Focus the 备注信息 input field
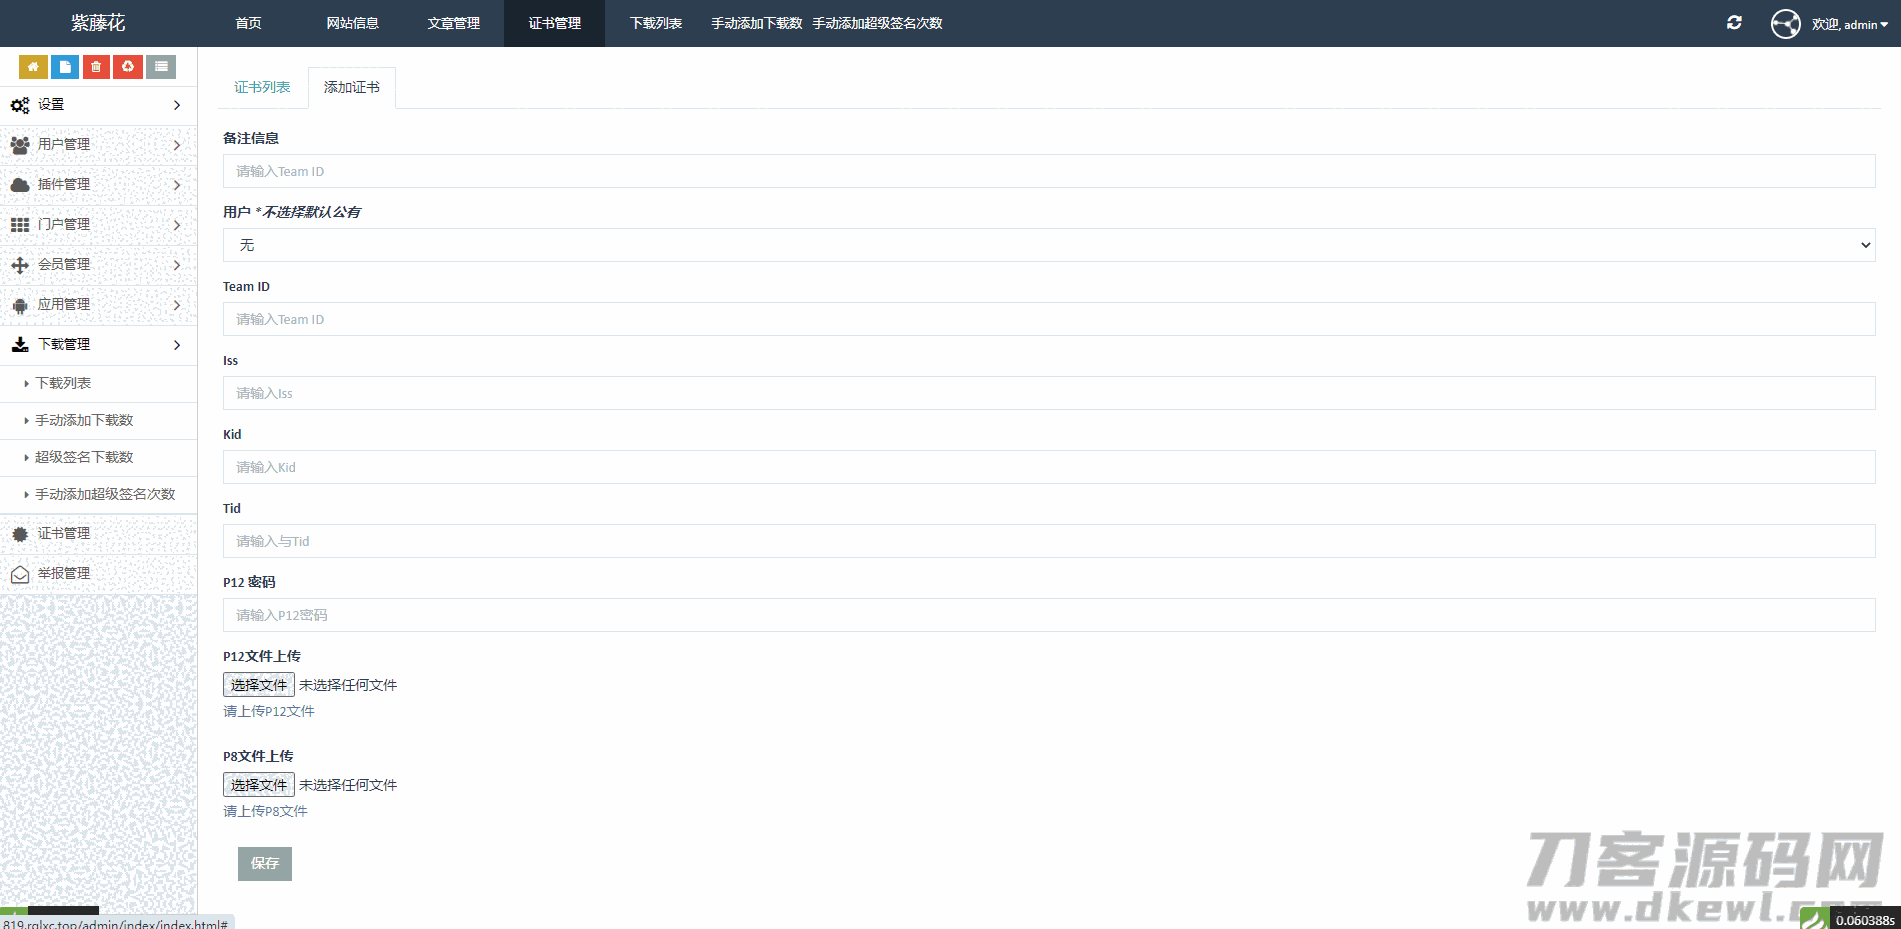The width and height of the screenshot is (1901, 929). tap(1049, 171)
